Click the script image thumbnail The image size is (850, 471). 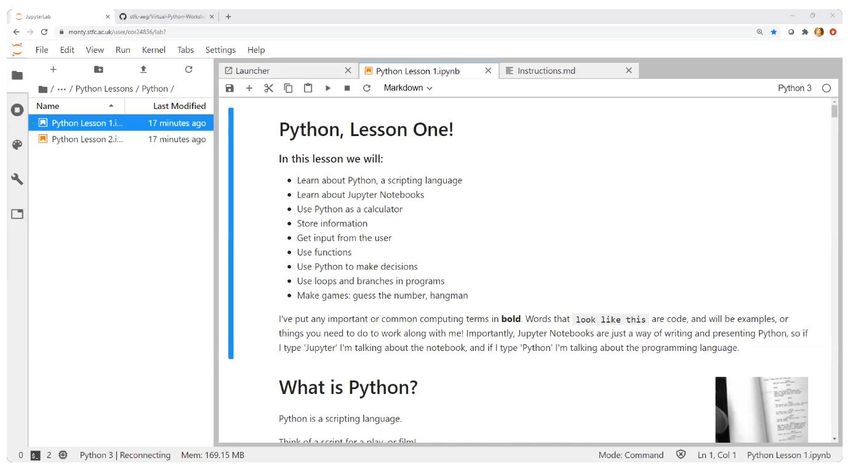pyautogui.click(x=762, y=410)
